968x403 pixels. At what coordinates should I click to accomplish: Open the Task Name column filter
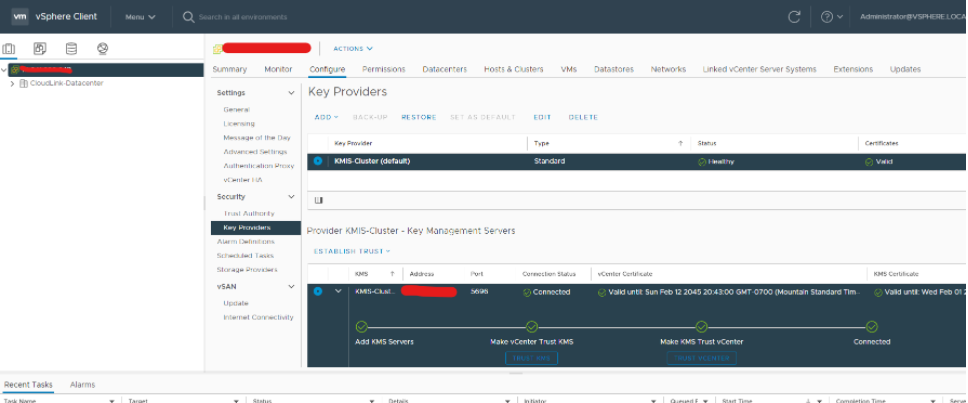click(113, 400)
